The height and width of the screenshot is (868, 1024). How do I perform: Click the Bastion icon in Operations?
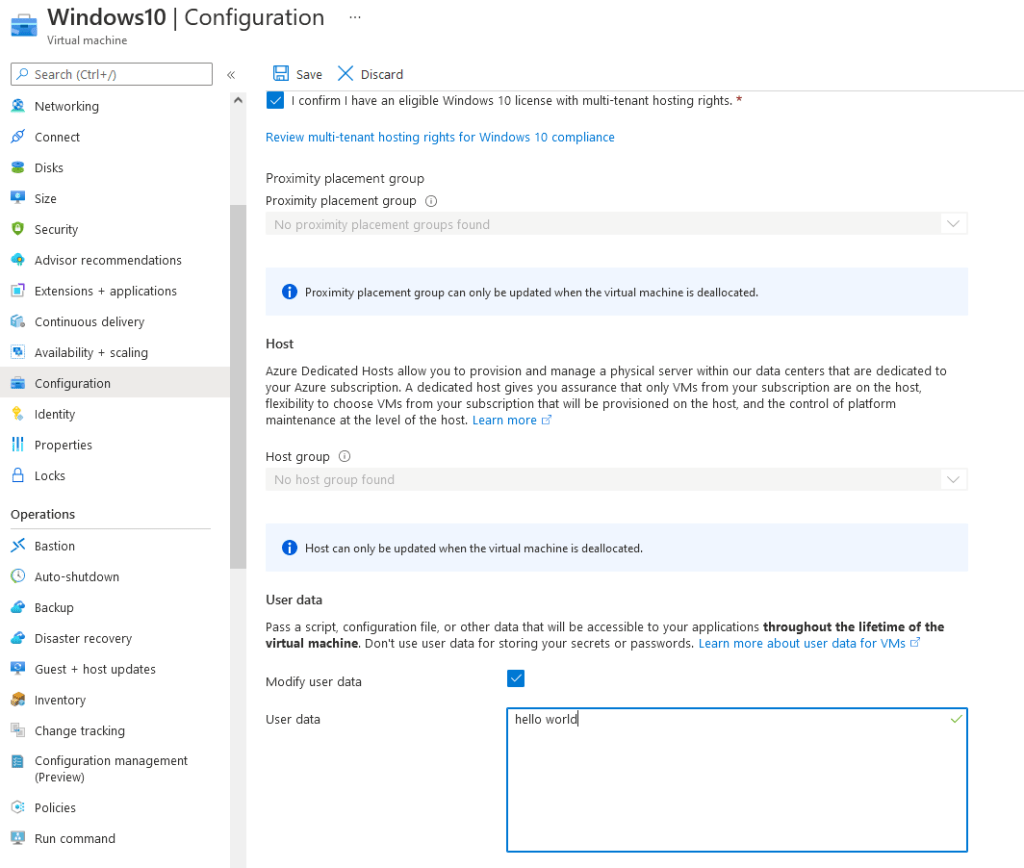pyautogui.click(x=17, y=546)
